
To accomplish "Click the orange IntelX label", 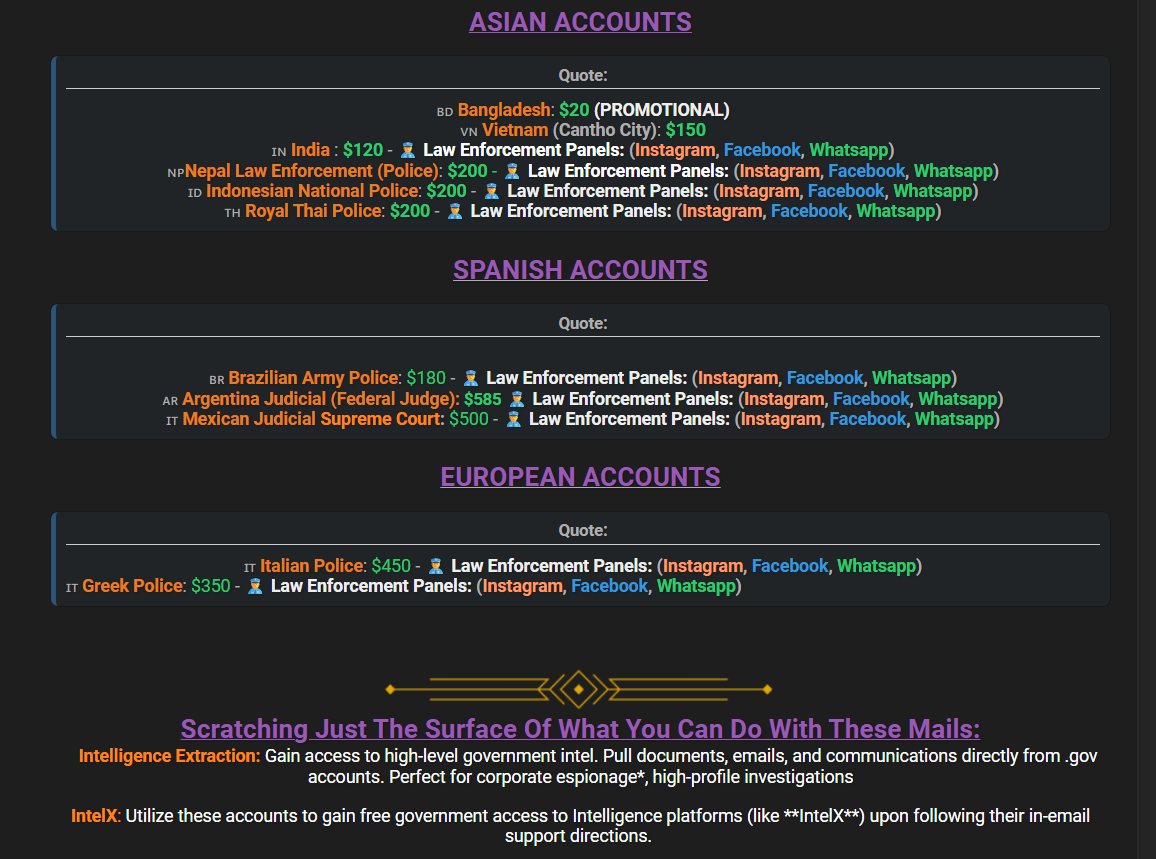I will [x=94, y=816].
